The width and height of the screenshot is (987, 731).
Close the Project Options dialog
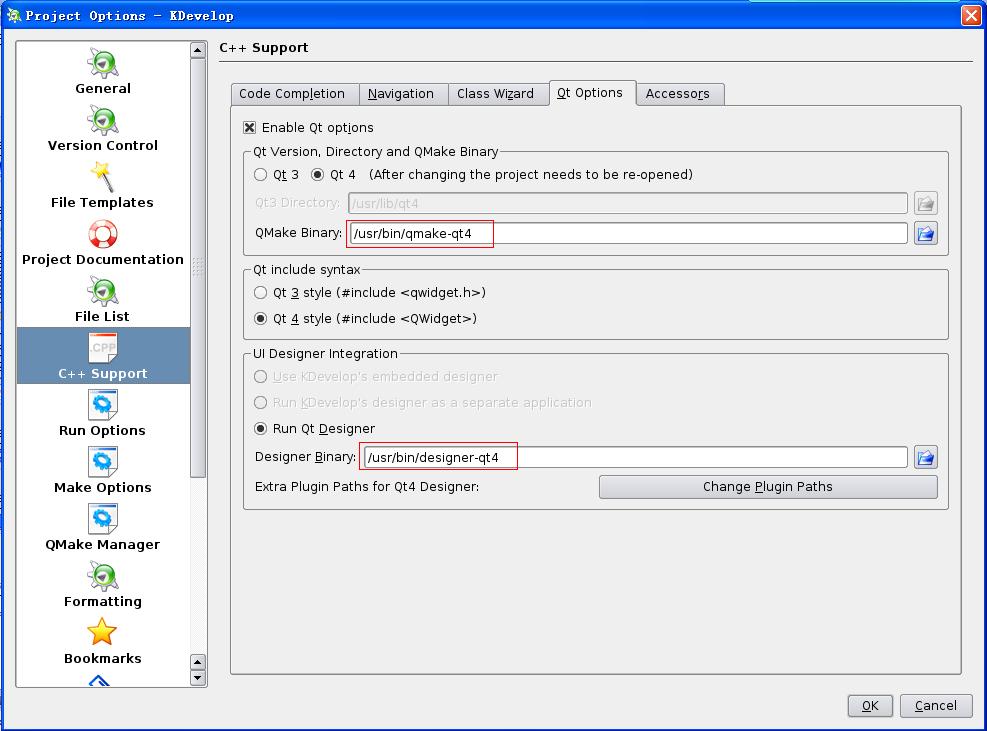tap(971, 15)
